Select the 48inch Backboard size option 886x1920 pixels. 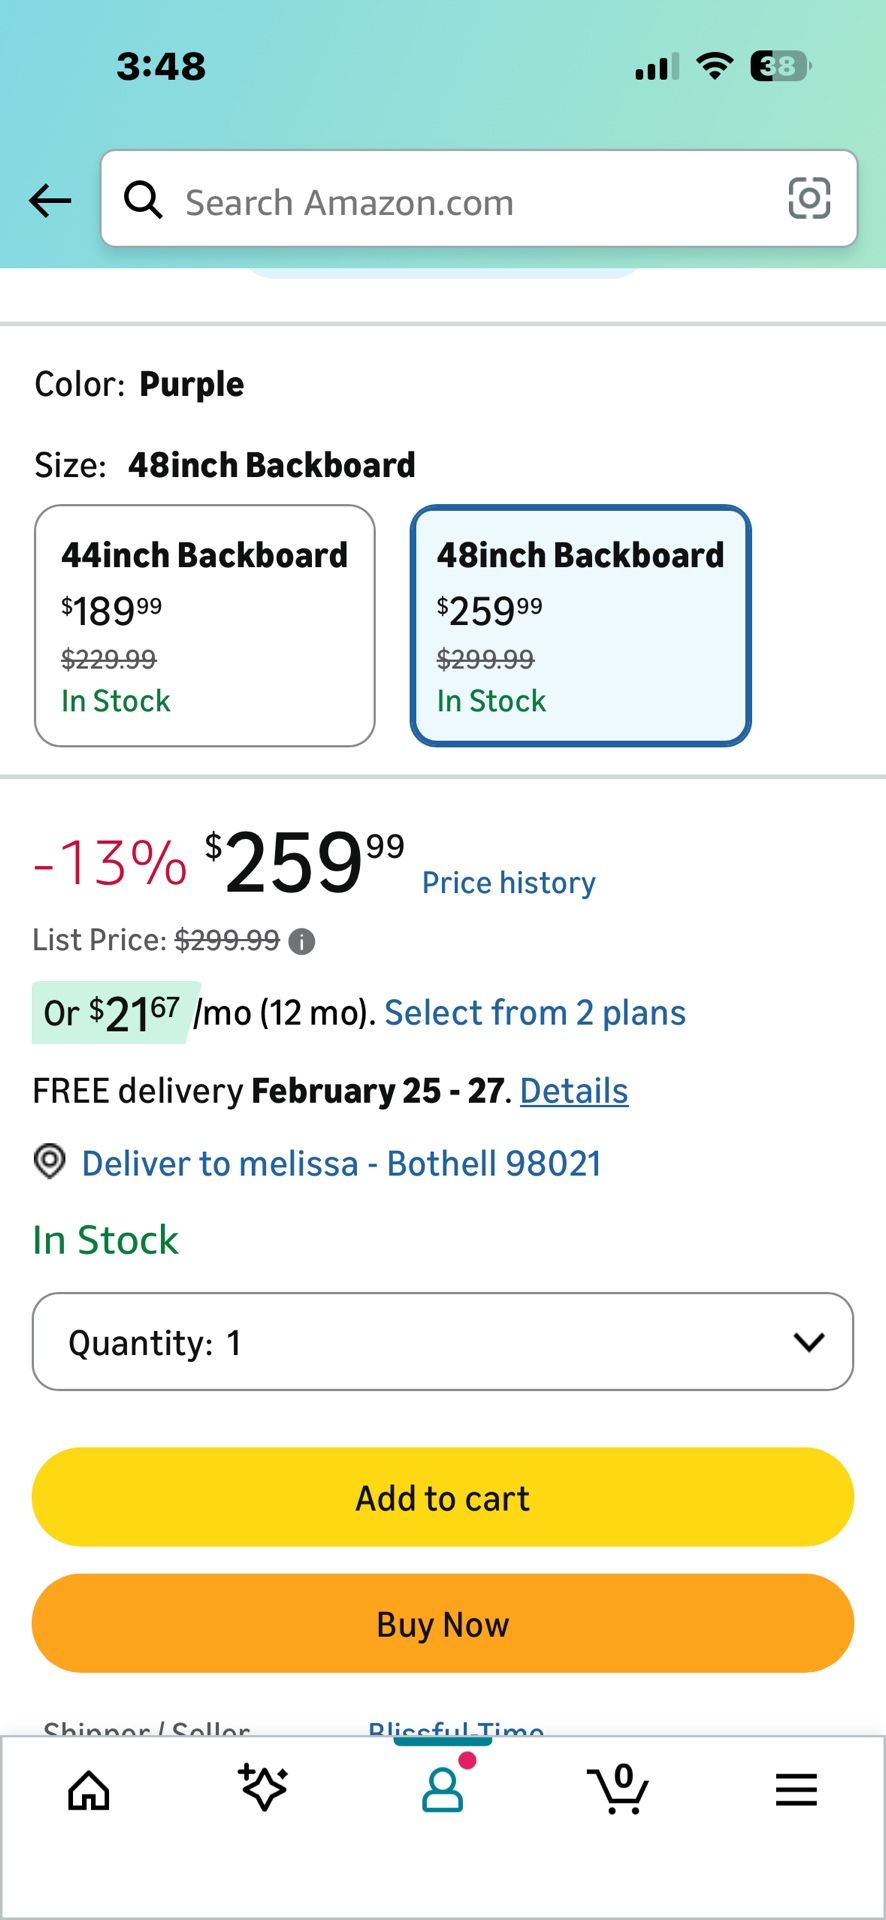click(x=580, y=626)
